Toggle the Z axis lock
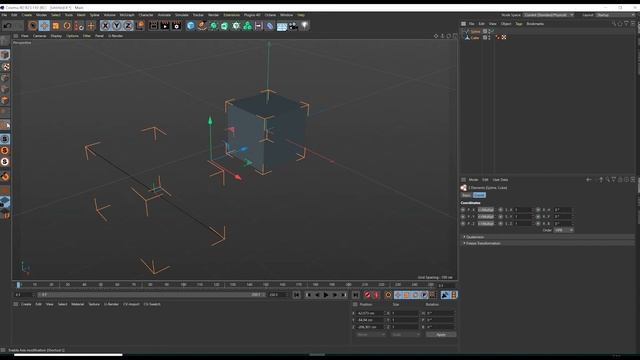640x360 pixels. 128,26
